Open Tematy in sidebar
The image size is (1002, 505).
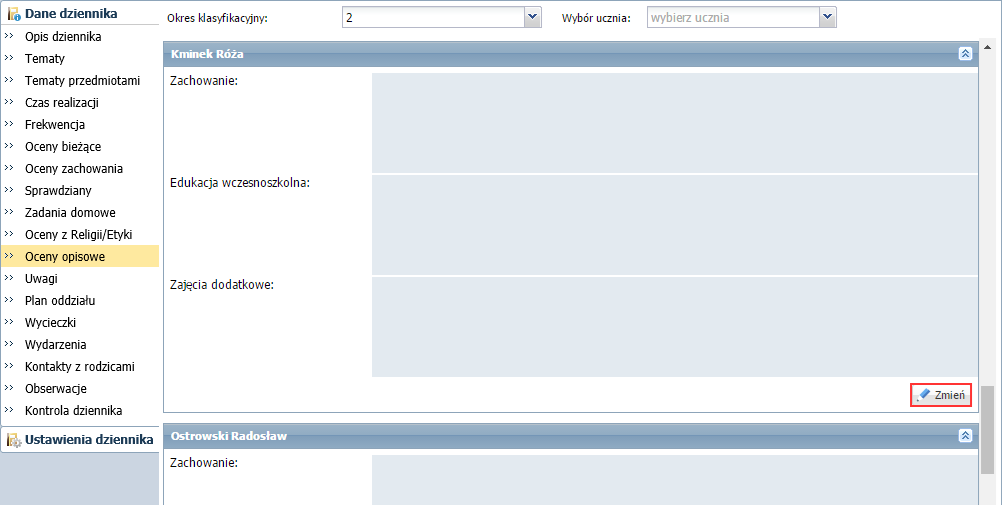(45, 59)
